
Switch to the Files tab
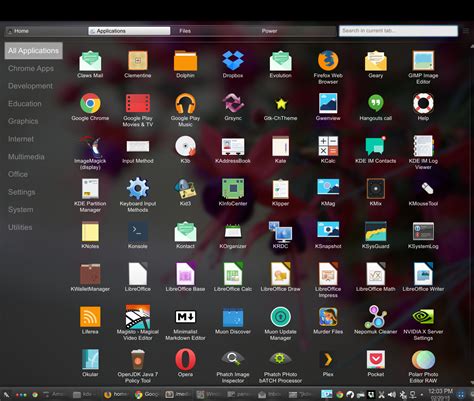click(185, 31)
